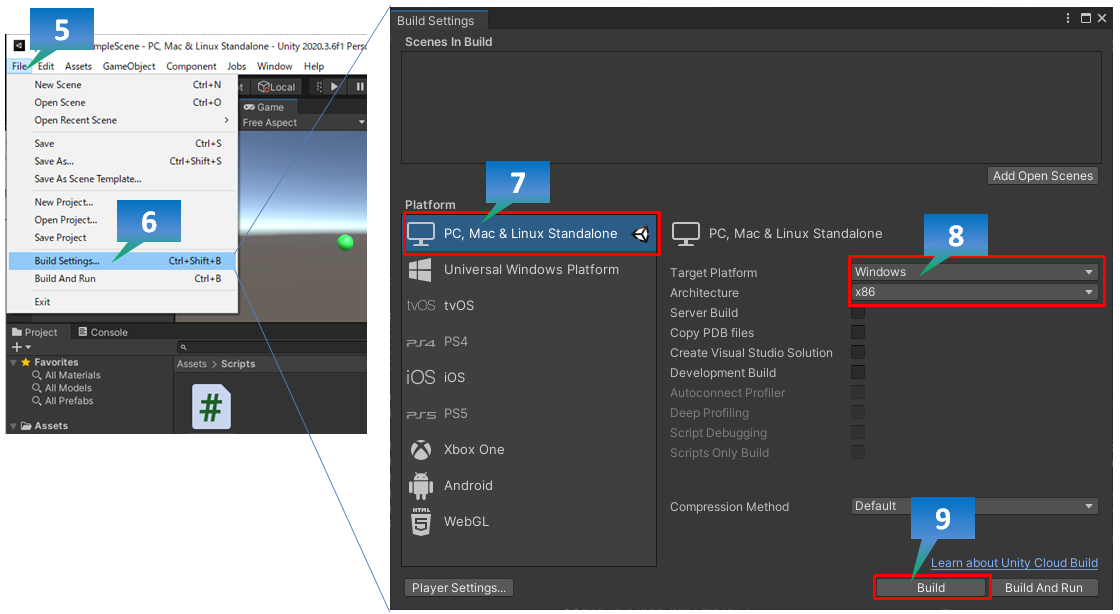Image resolution: width=1120 pixels, height=614 pixels.
Task: Select the Xbox One platform
Action: [x=529, y=450]
